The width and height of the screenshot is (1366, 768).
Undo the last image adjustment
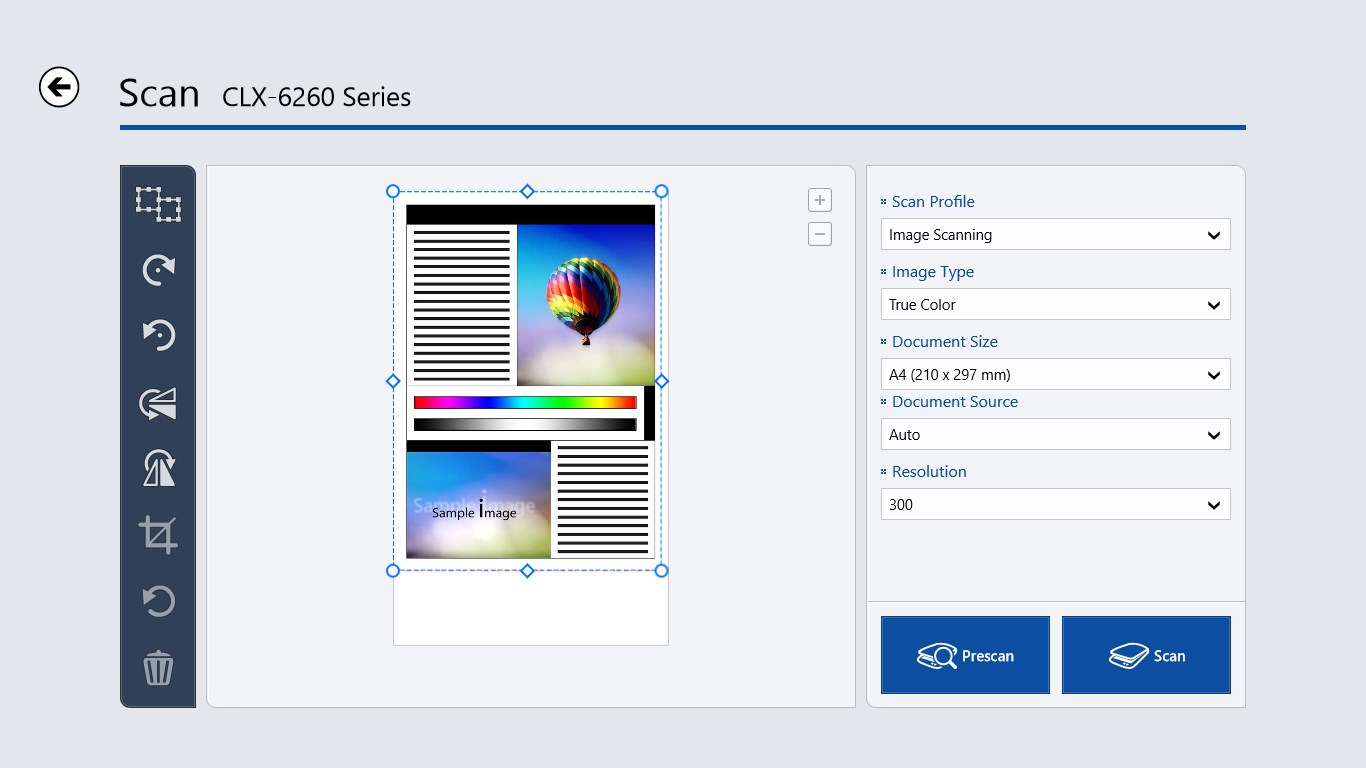point(157,601)
